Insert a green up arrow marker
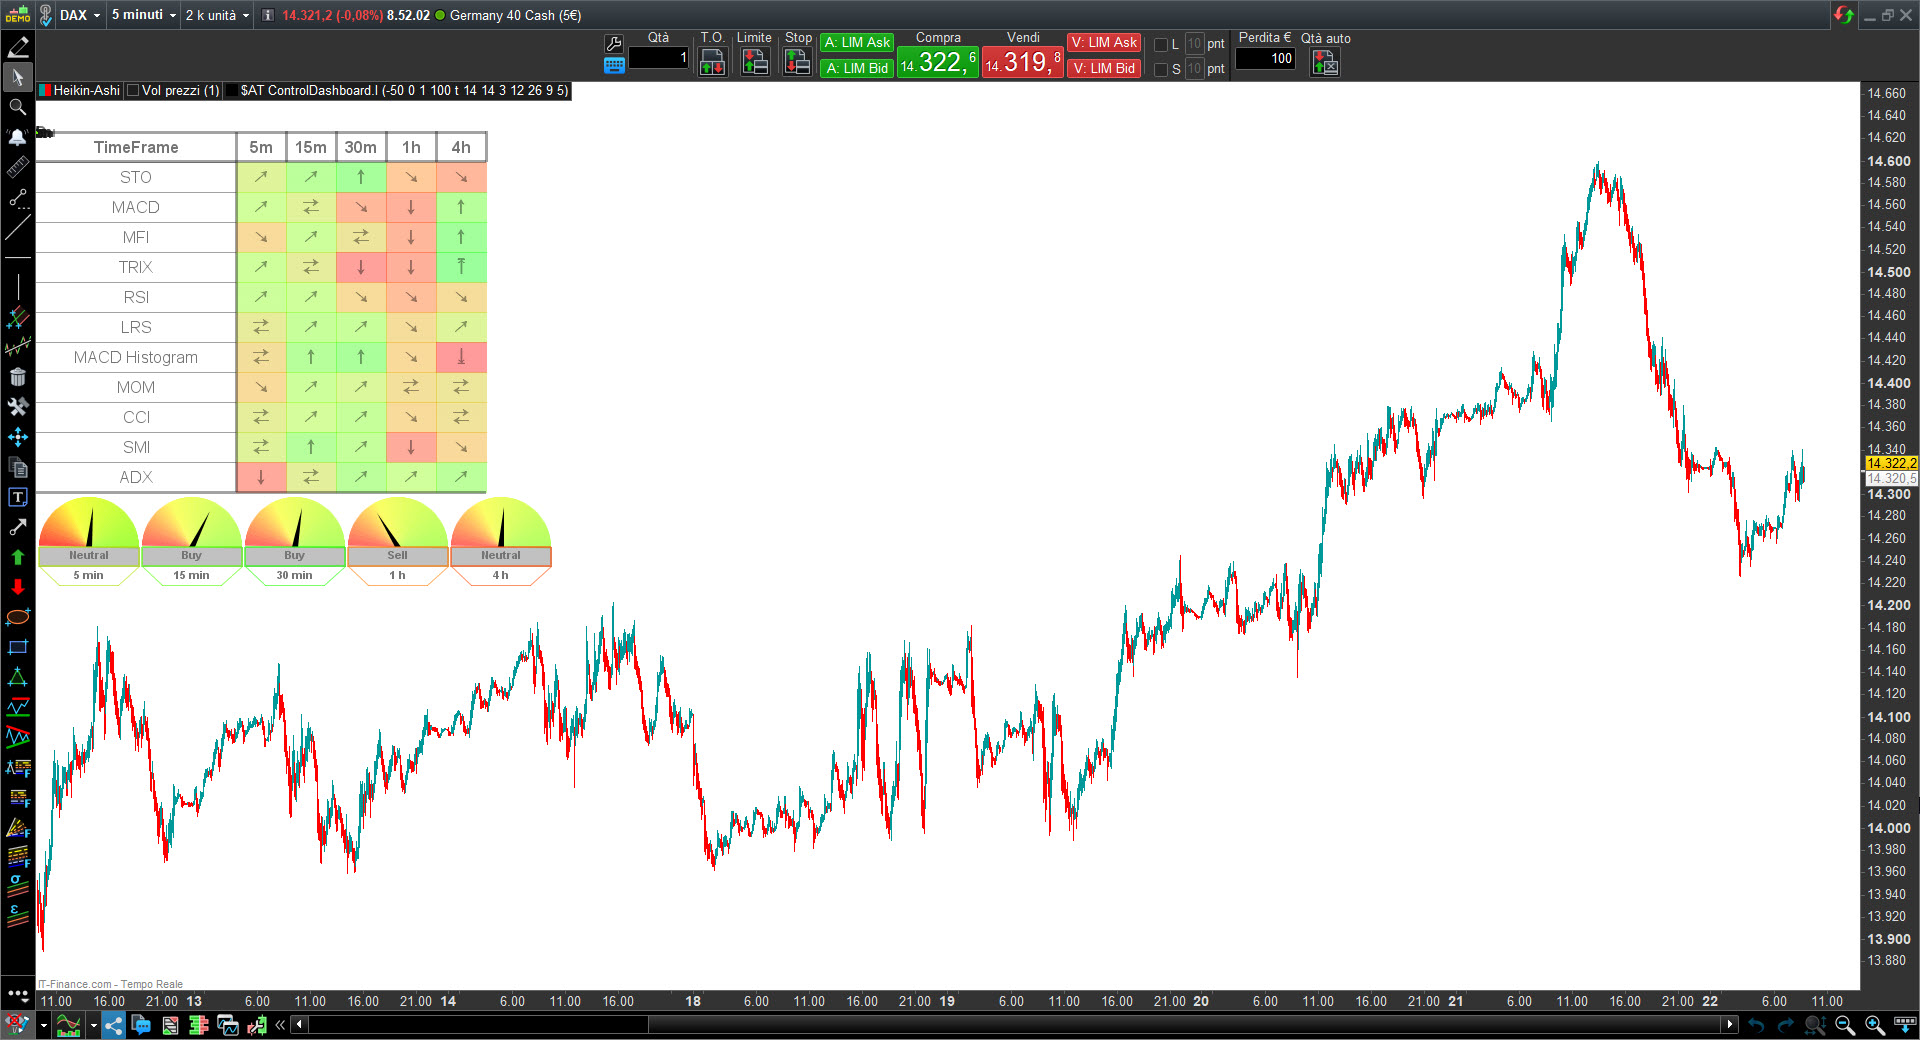Image resolution: width=1920 pixels, height=1040 pixels. pos(17,557)
